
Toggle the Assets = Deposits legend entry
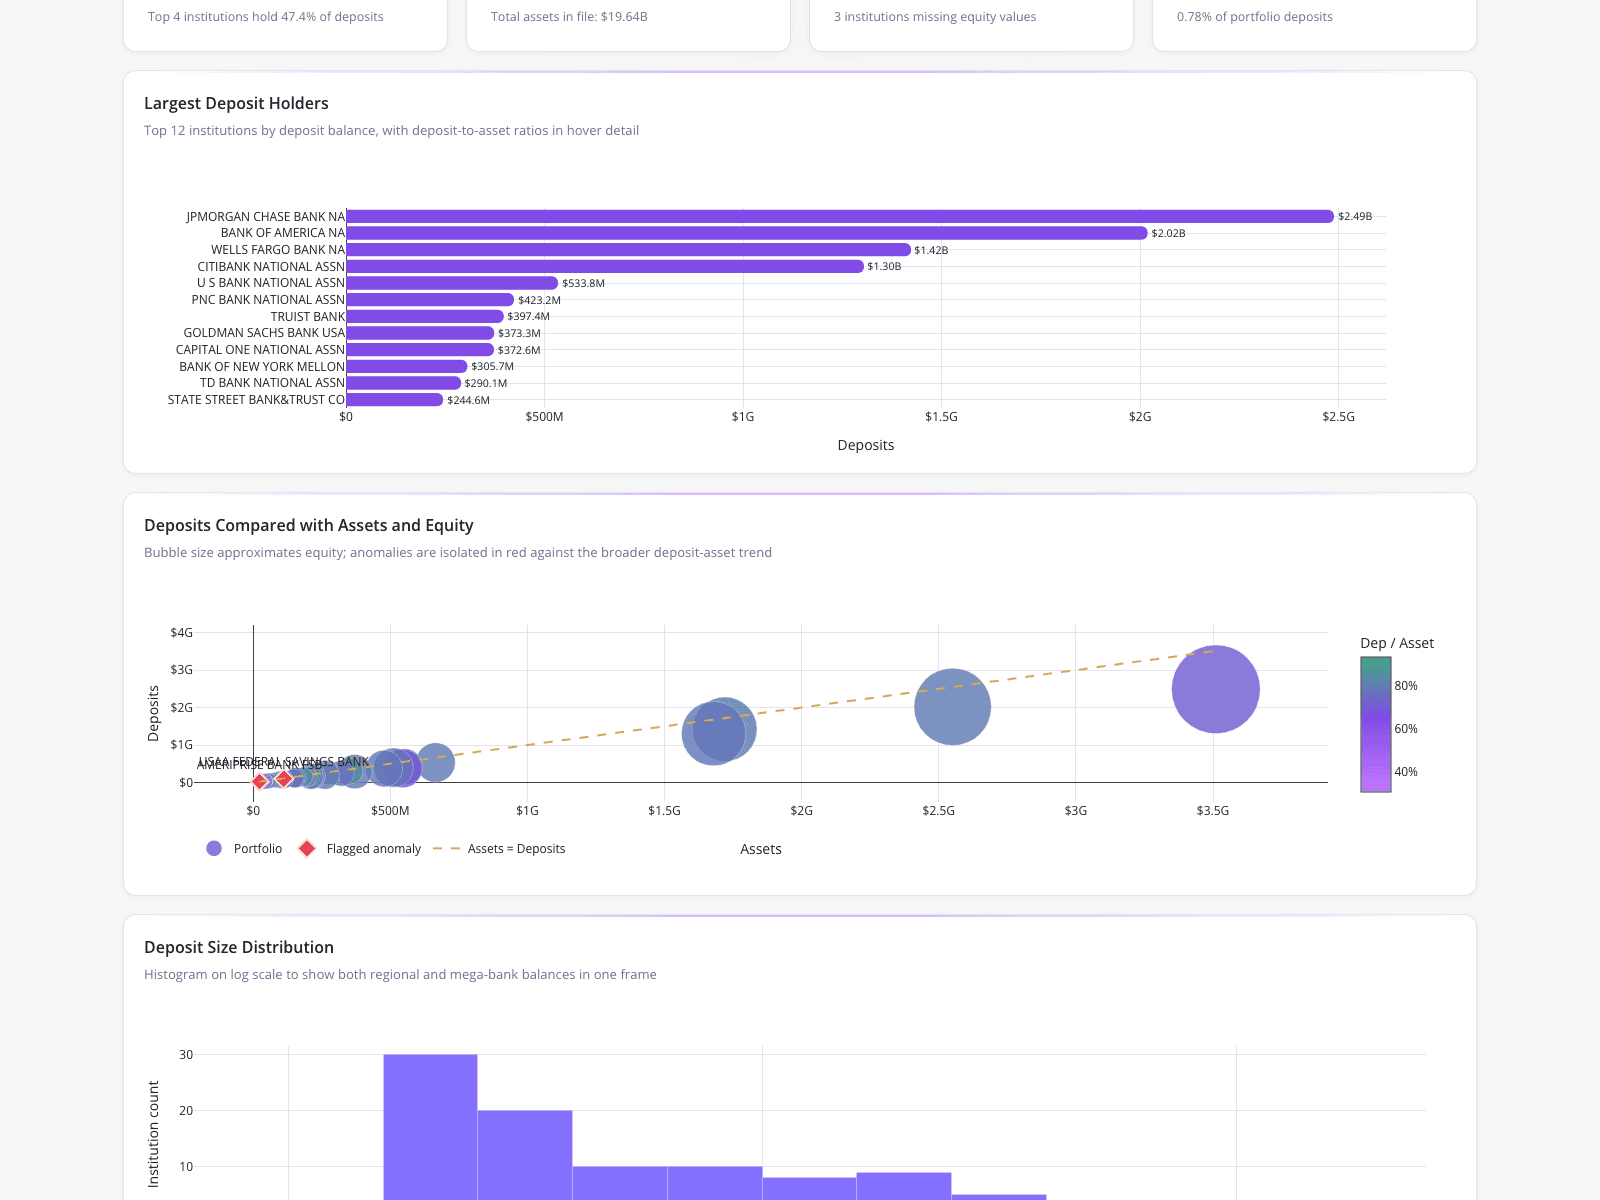tap(498, 848)
